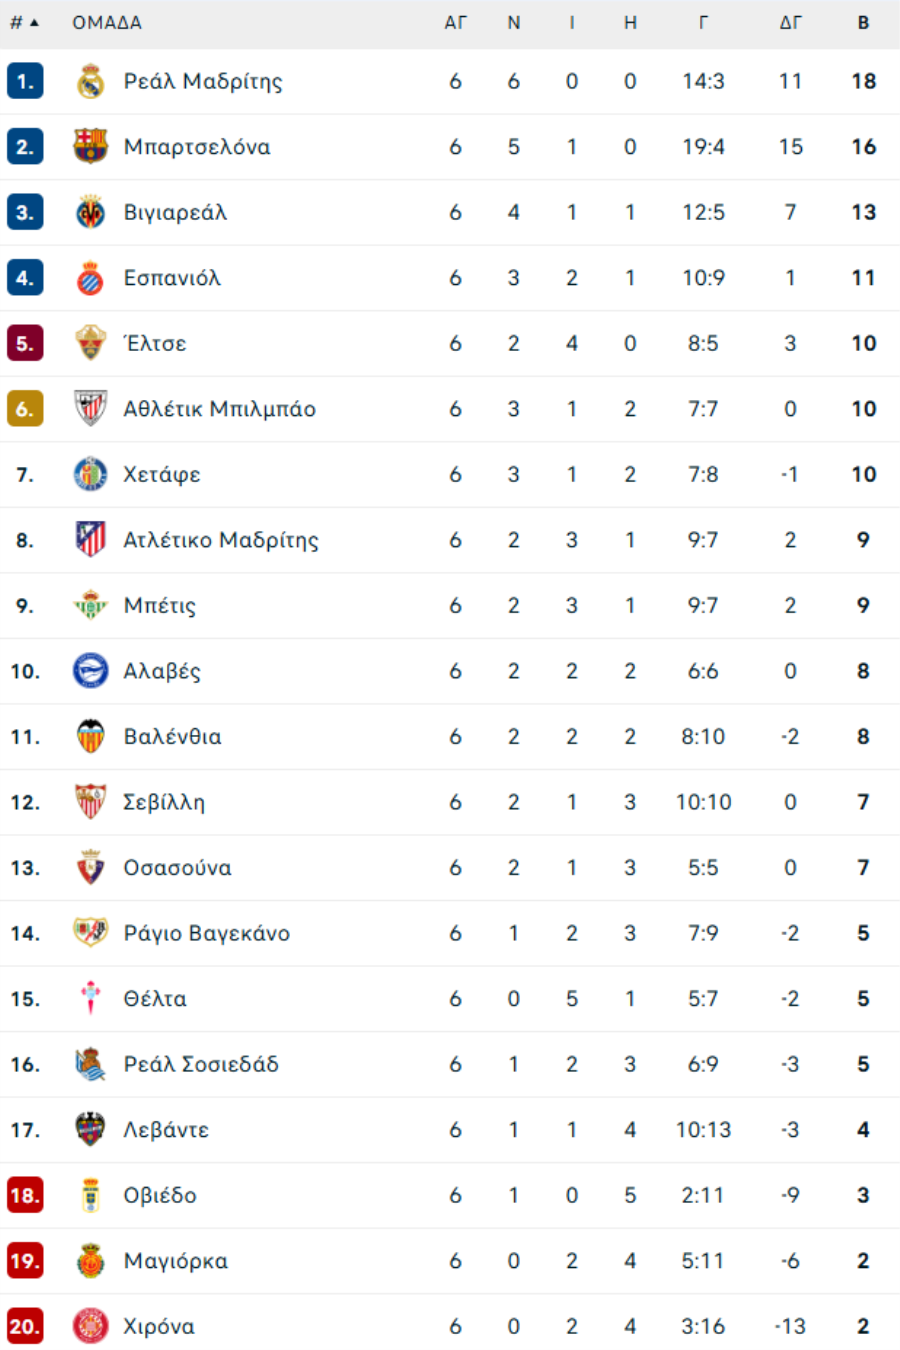900x1350 pixels.
Task: Click the blue rank 1 position badge
Action: click(x=25, y=82)
